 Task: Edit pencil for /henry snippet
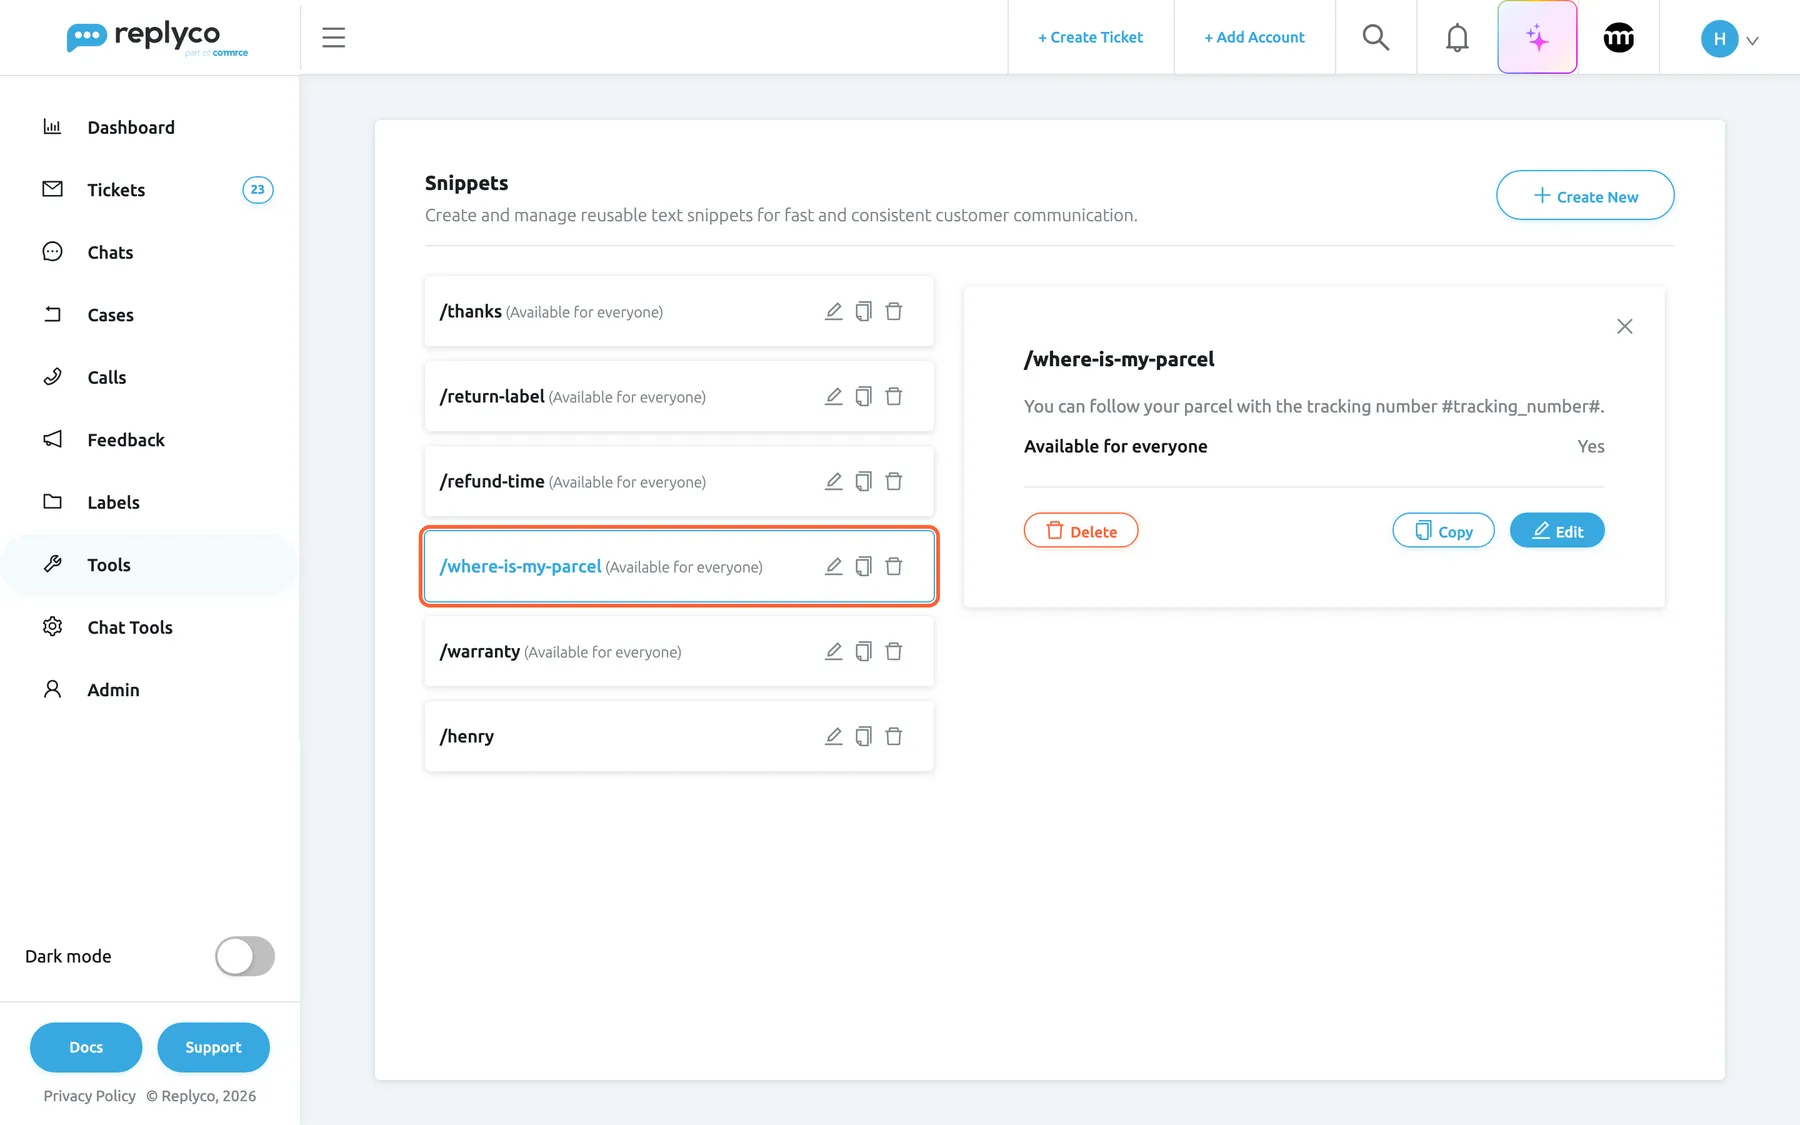pos(833,736)
